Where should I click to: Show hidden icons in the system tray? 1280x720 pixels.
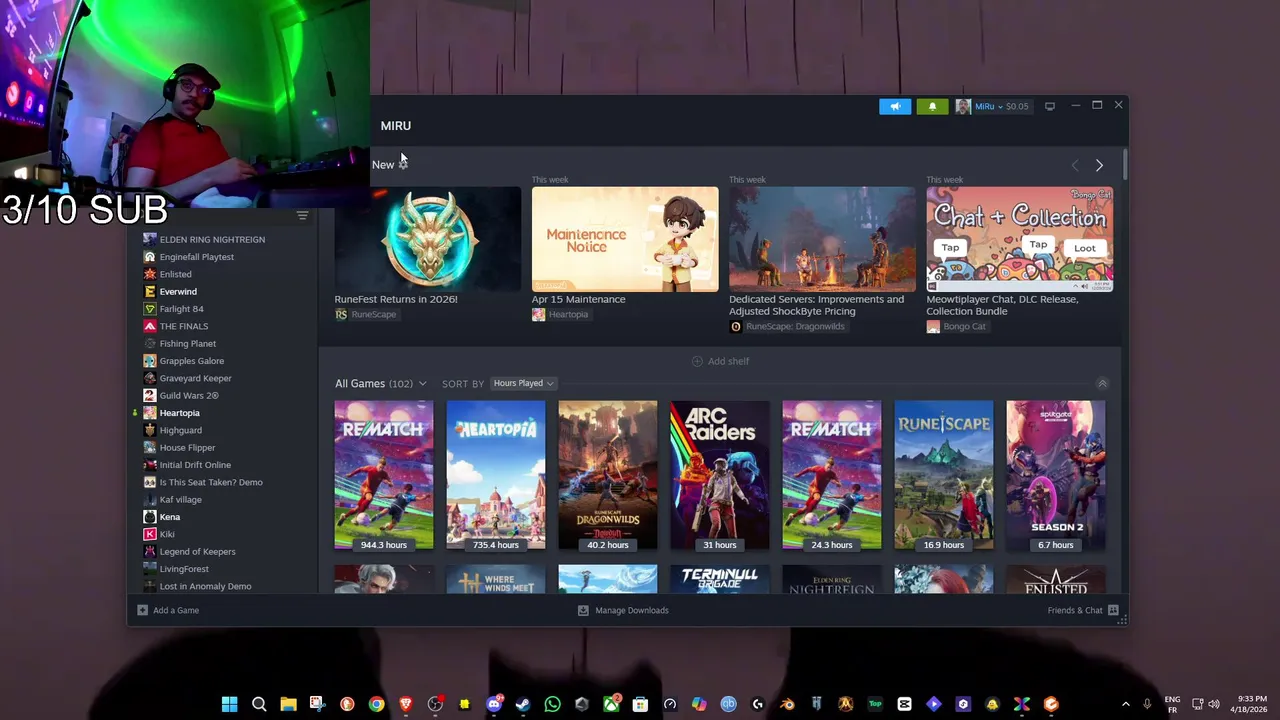pos(1125,704)
